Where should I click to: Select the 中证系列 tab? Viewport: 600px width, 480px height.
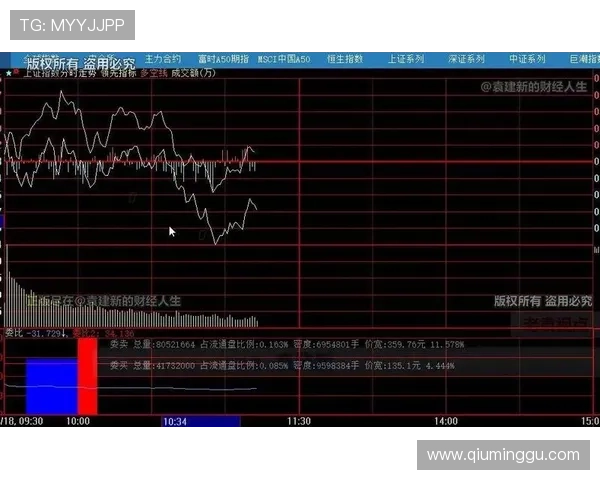527,59
